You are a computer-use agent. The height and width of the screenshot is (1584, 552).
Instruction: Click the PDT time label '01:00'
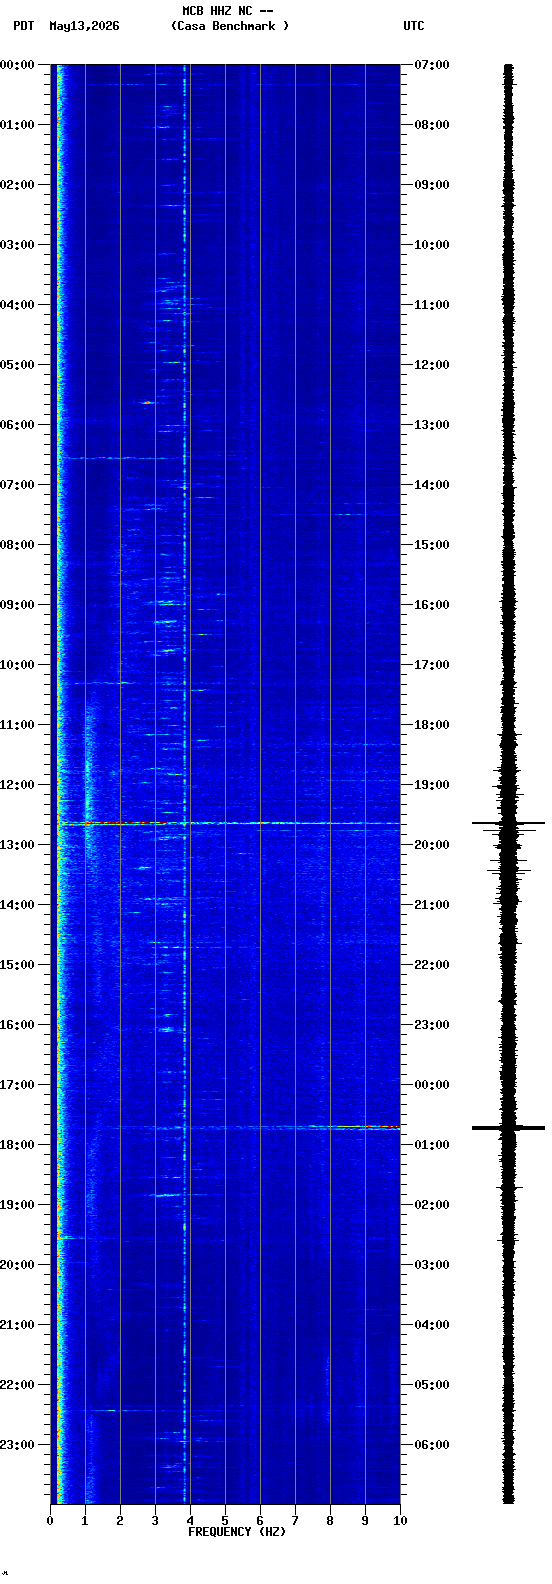point(17,125)
